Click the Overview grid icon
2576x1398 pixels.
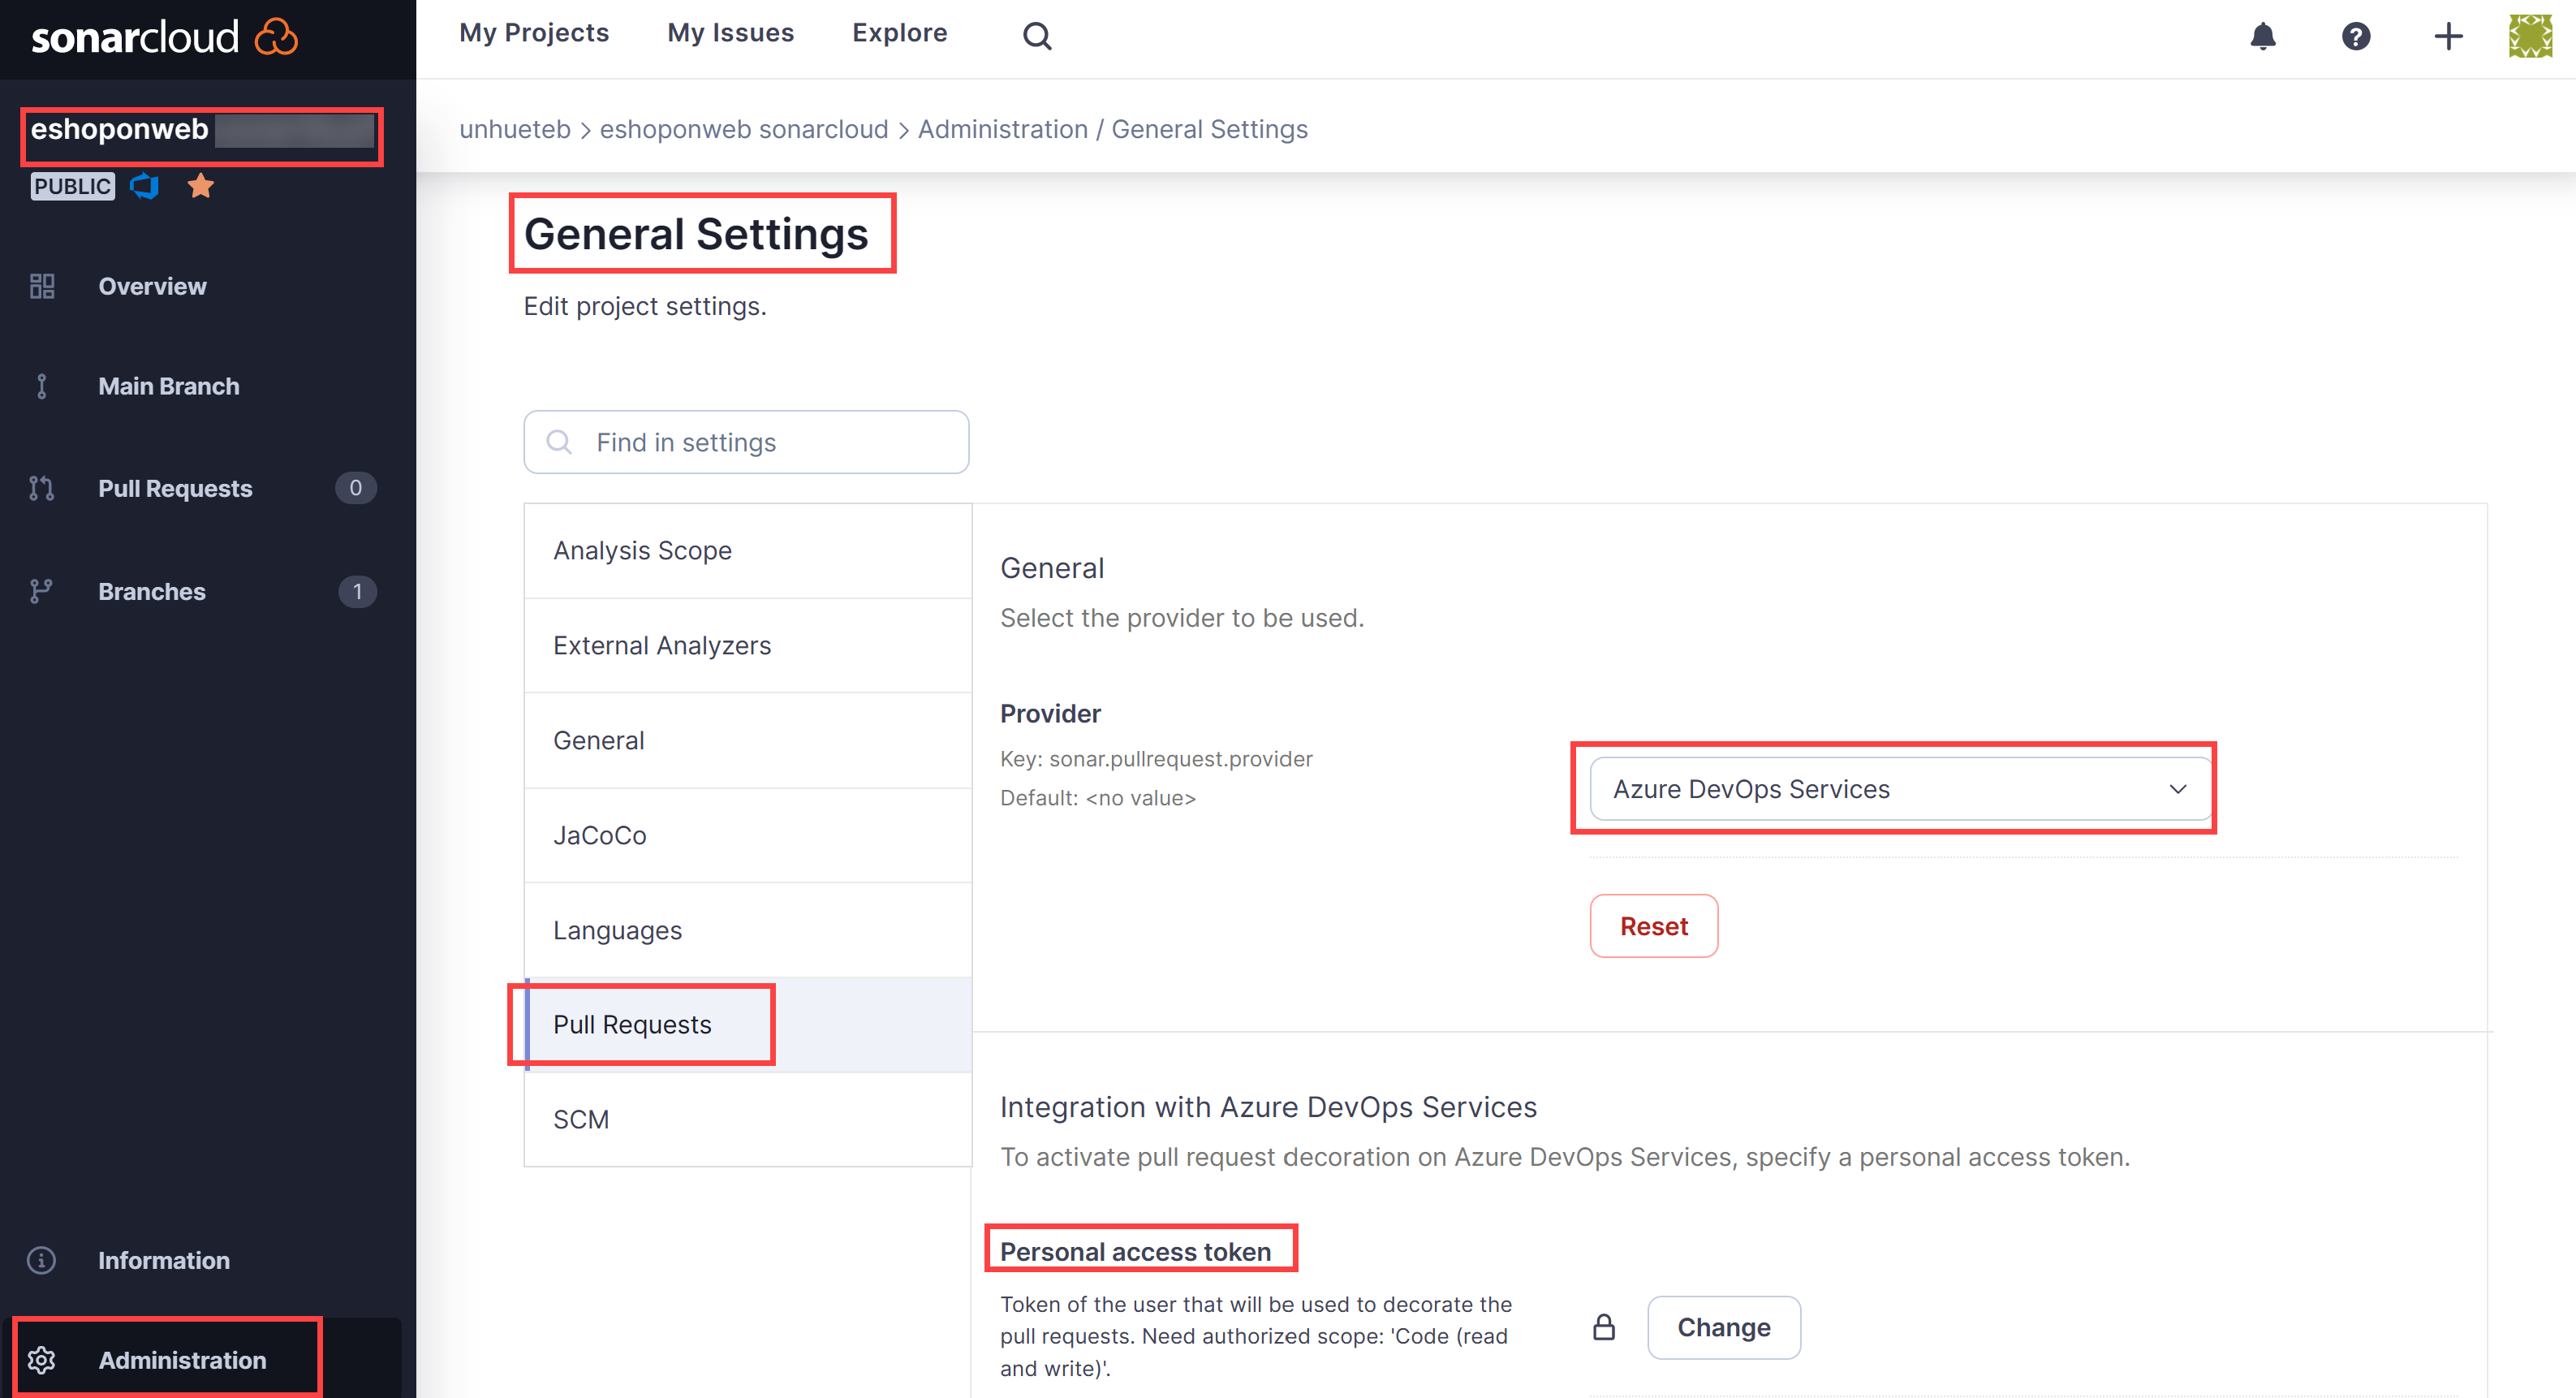pos(42,287)
